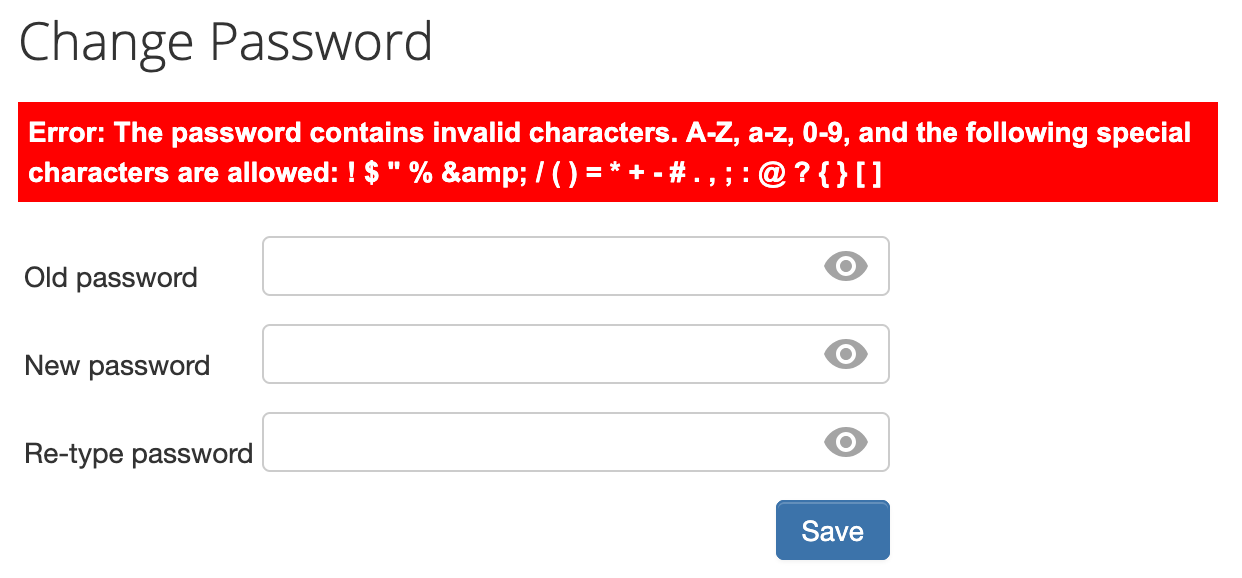Tap the eye icon beside New password
Screen dimensions: 1242x578
(x=845, y=354)
